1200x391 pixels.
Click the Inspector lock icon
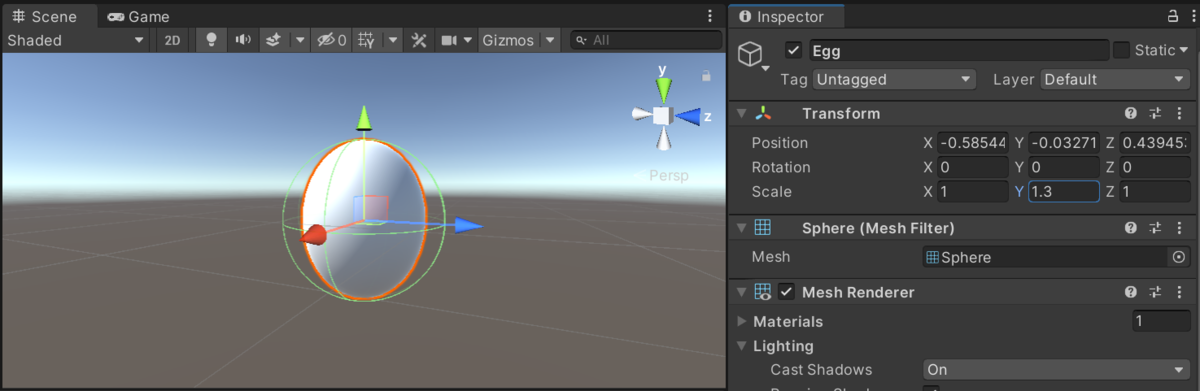[1173, 16]
